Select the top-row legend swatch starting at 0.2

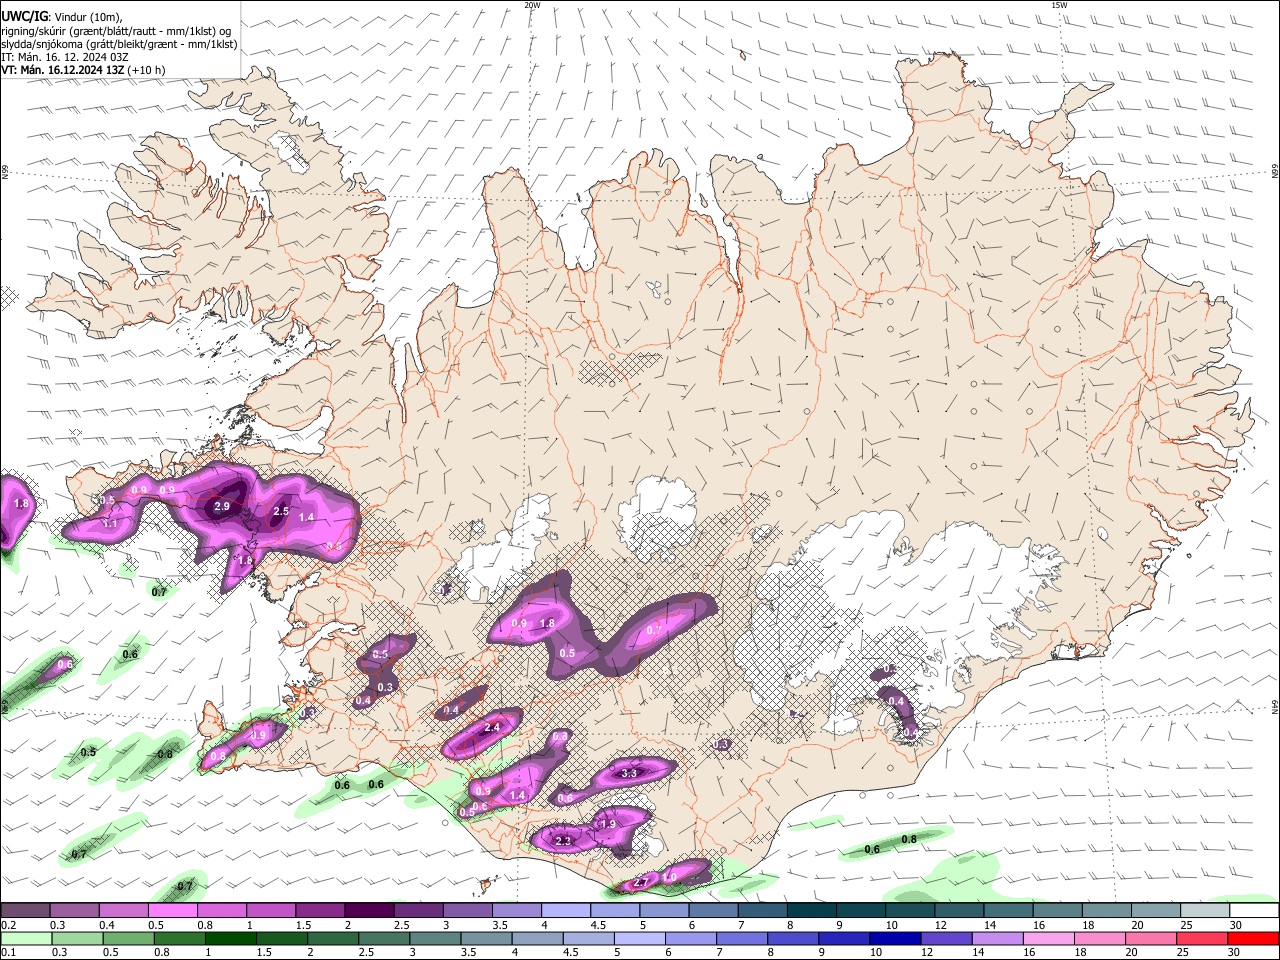point(25,910)
